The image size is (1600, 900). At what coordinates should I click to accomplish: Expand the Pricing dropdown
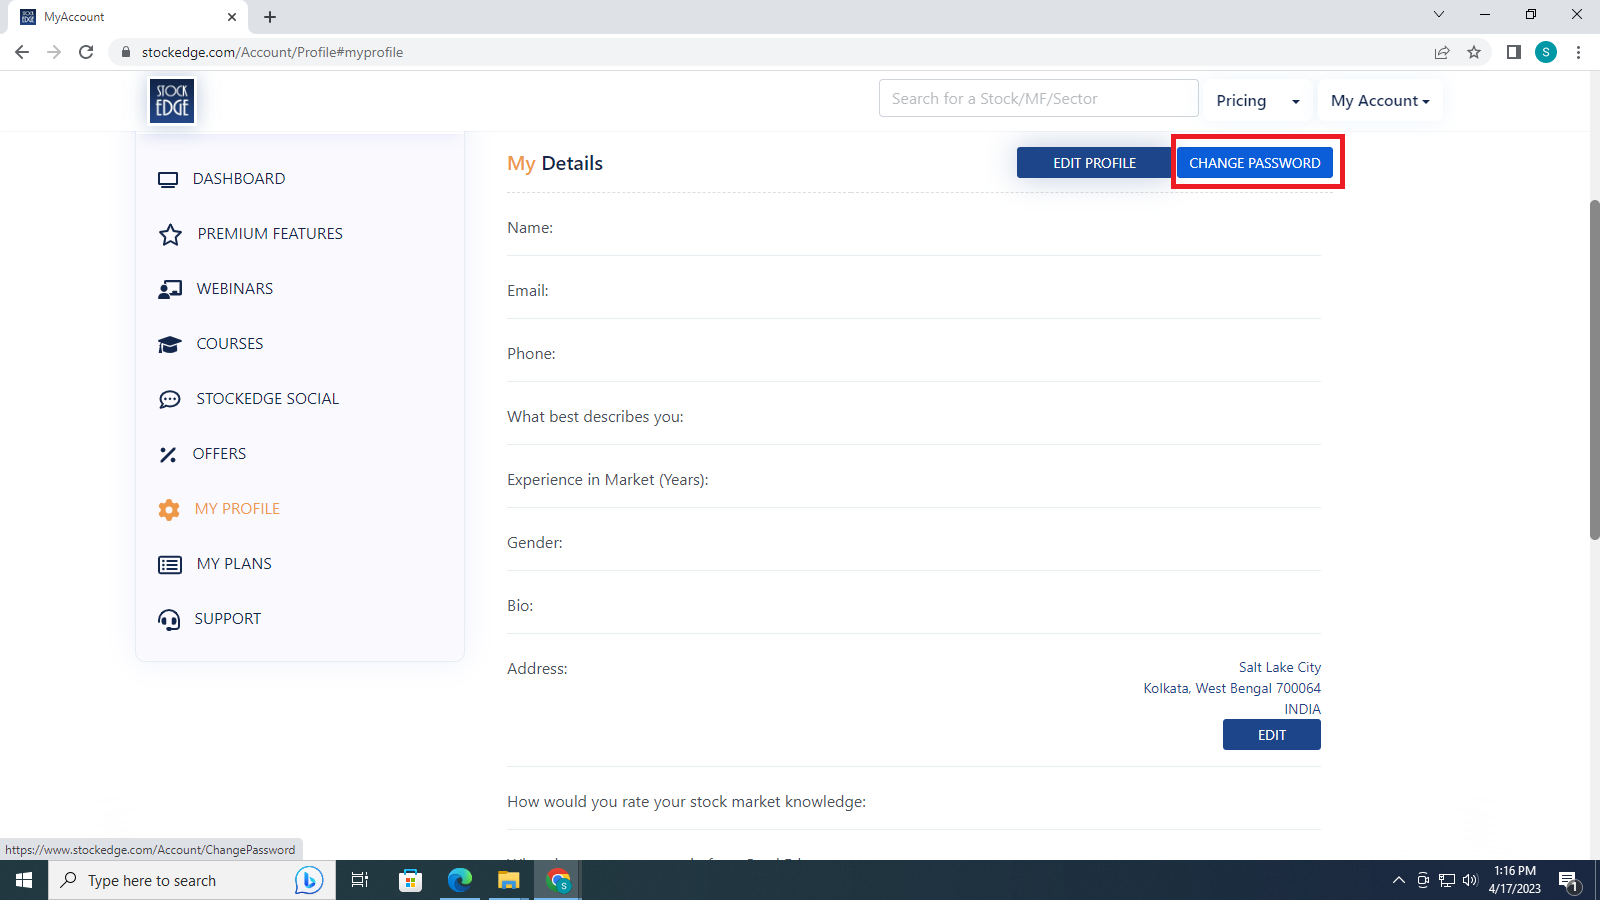1257,101
